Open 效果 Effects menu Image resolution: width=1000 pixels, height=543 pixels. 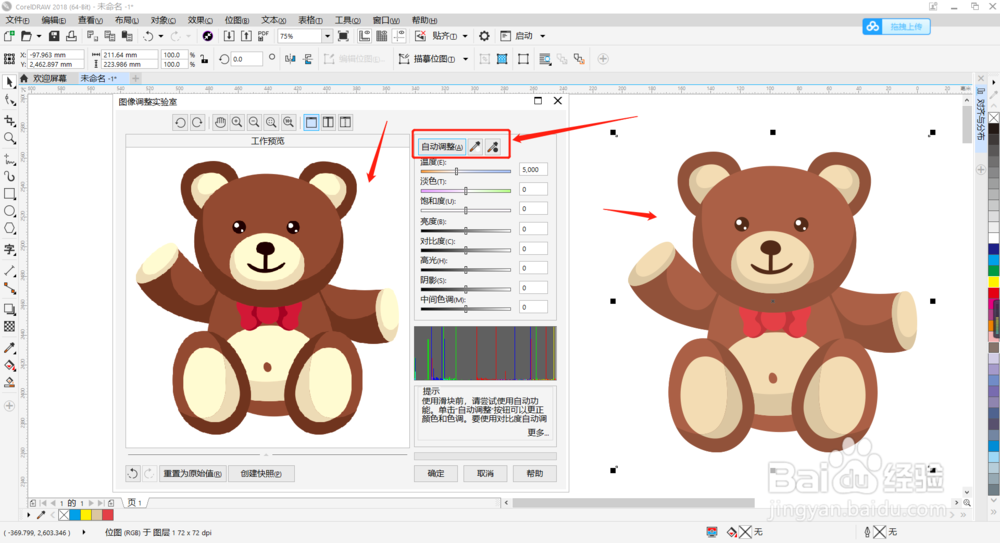click(x=200, y=20)
